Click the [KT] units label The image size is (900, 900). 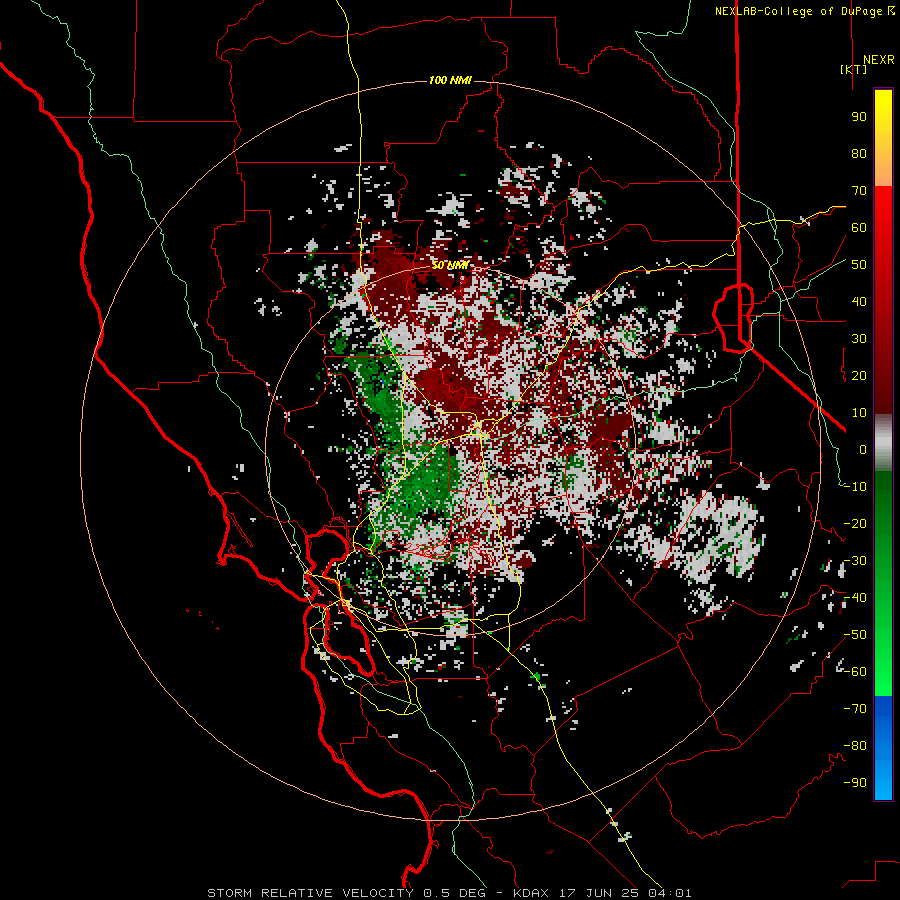pos(854,69)
